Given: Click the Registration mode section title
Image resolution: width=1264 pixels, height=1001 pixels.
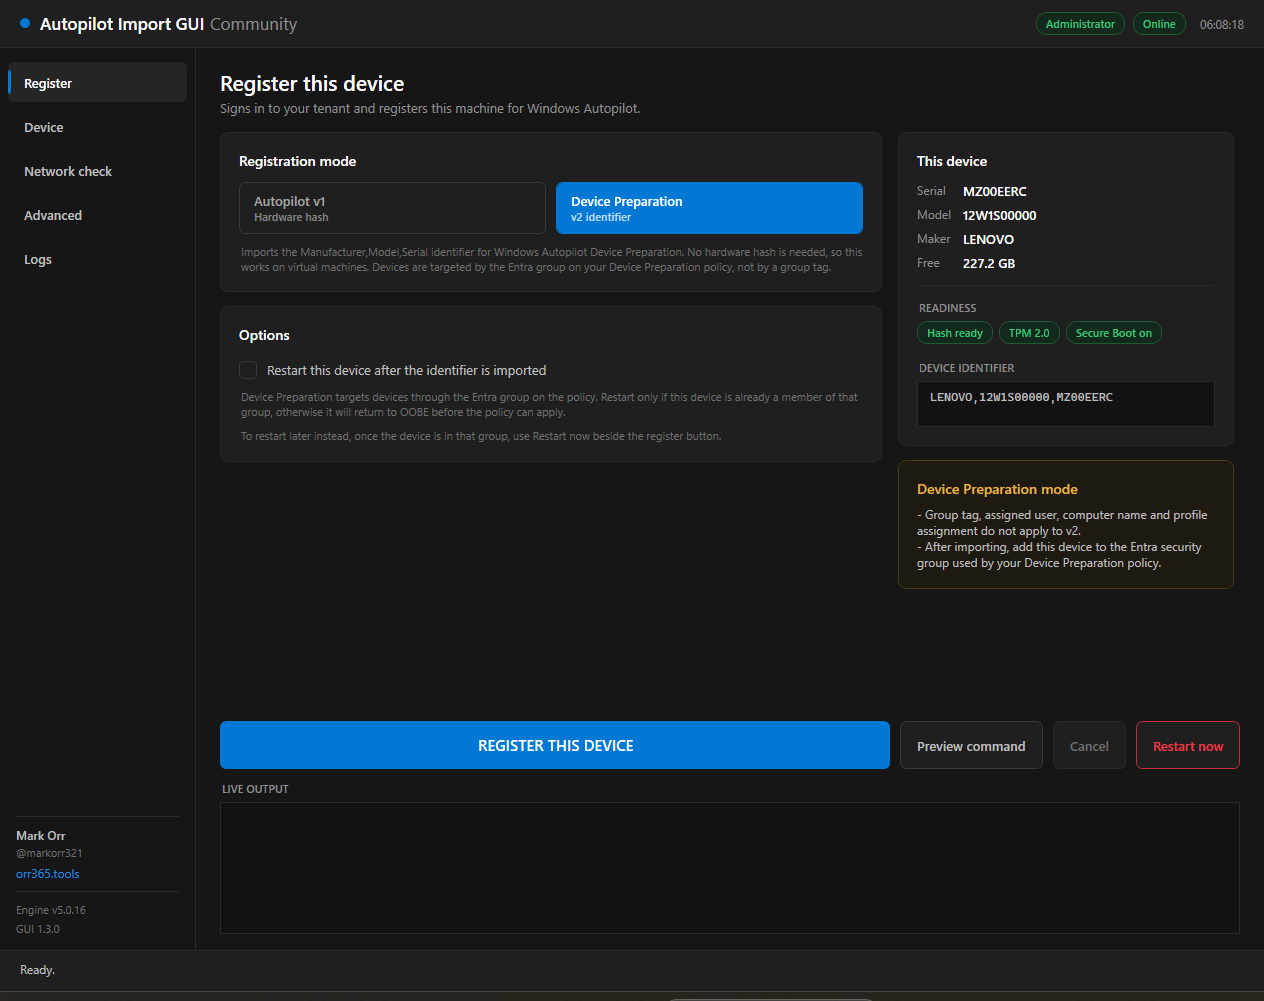Looking at the screenshot, I should coord(297,161).
